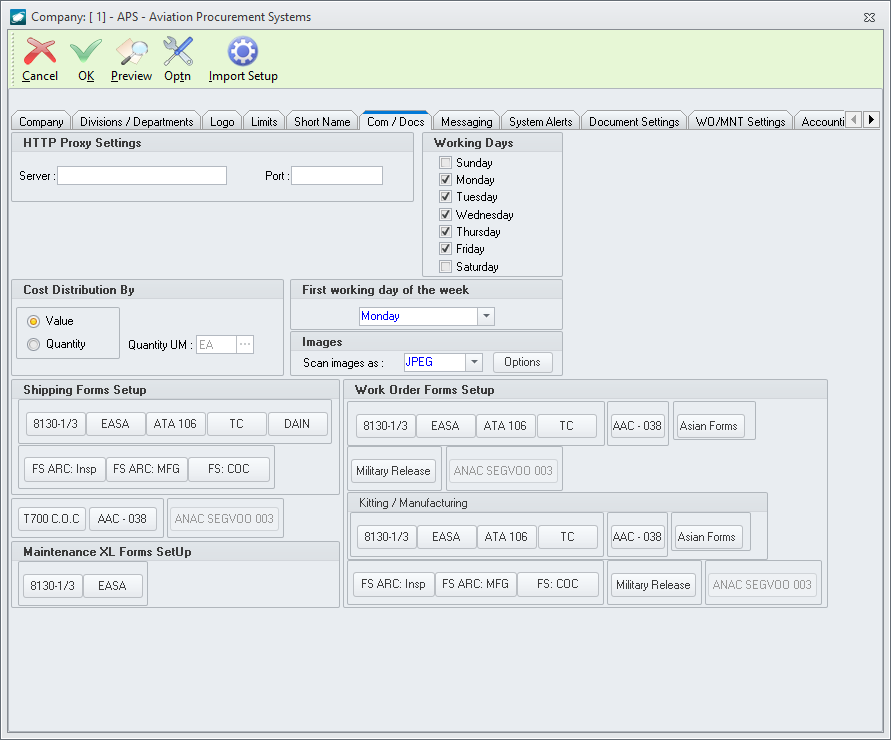The image size is (891, 740).
Task: Switch to the Logo tab
Action: point(222,122)
